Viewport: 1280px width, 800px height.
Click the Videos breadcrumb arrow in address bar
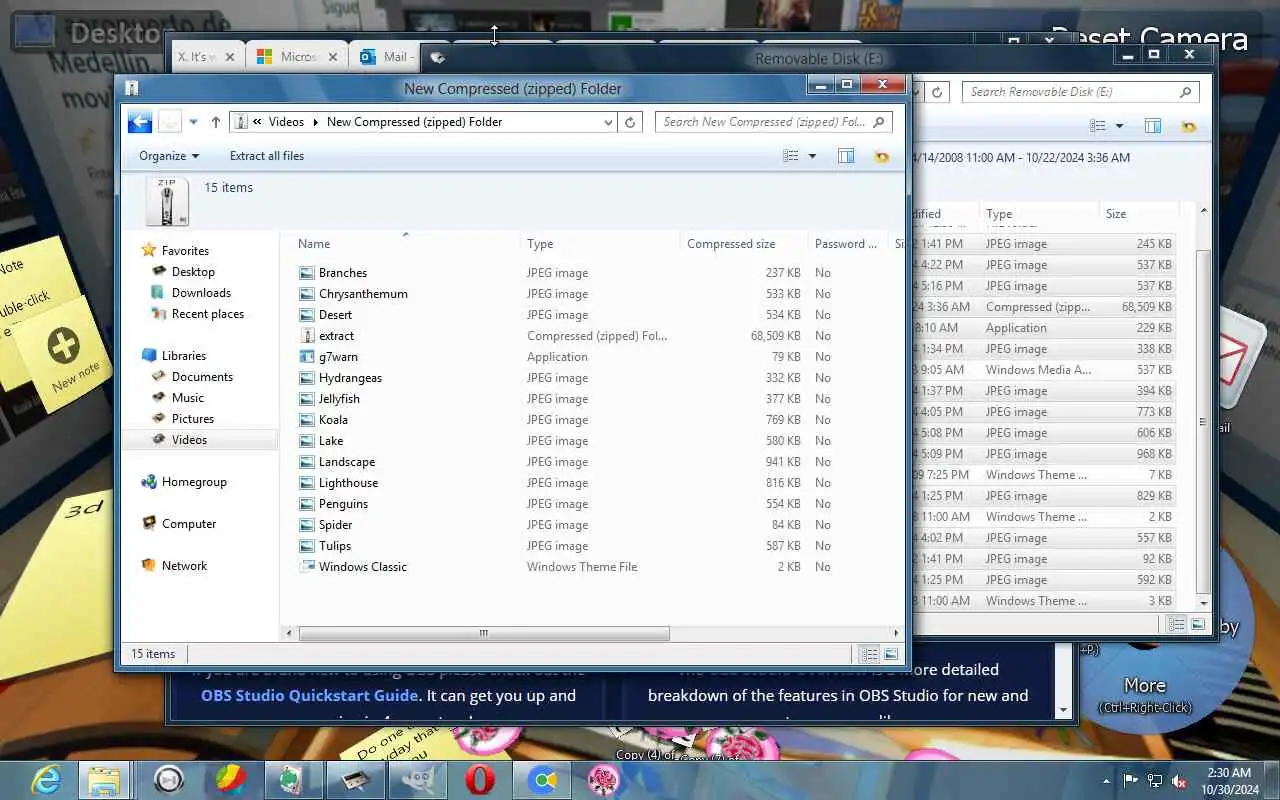click(x=316, y=122)
